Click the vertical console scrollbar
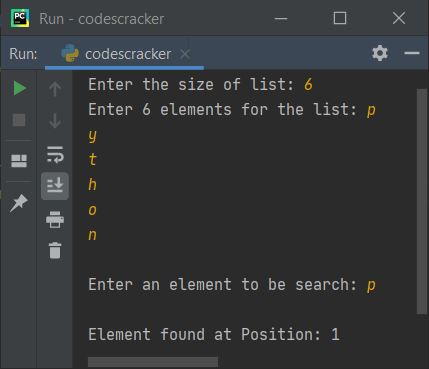 422,201
